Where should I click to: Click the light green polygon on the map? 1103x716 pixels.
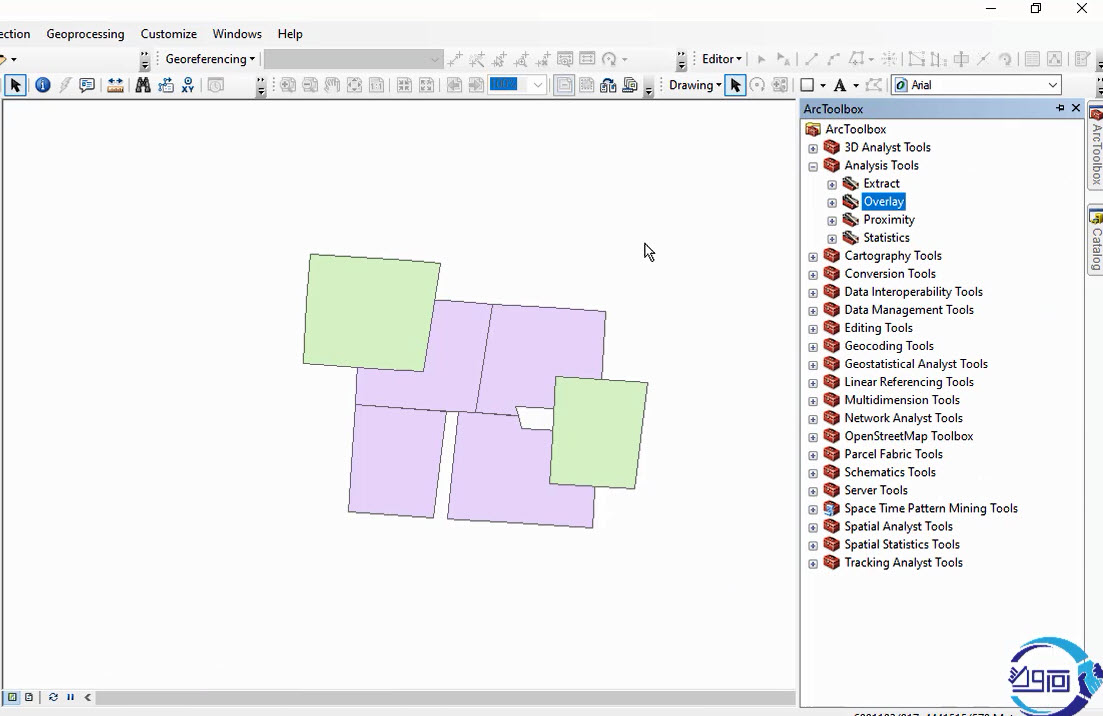[371, 311]
